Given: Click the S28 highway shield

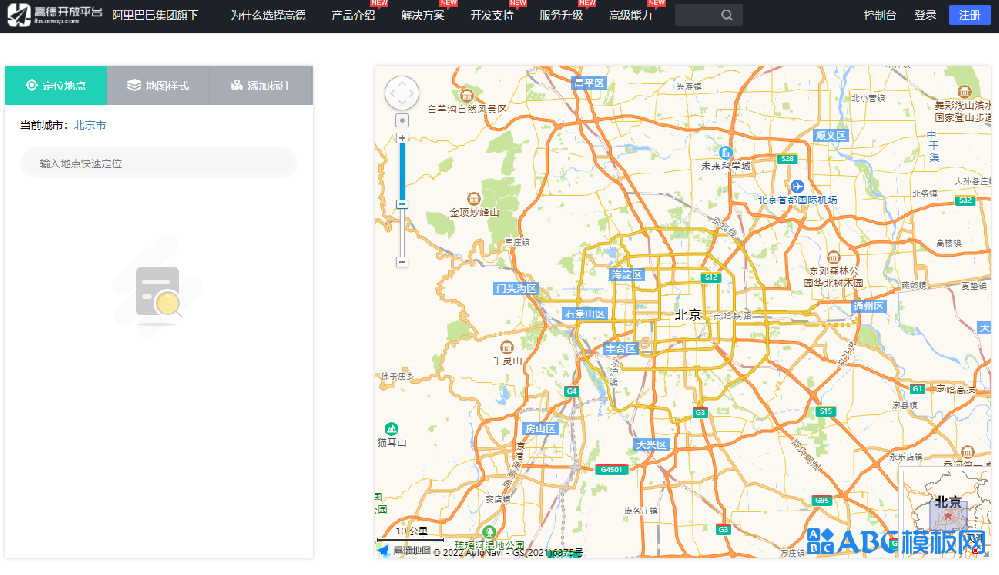Looking at the screenshot, I should 787,159.
